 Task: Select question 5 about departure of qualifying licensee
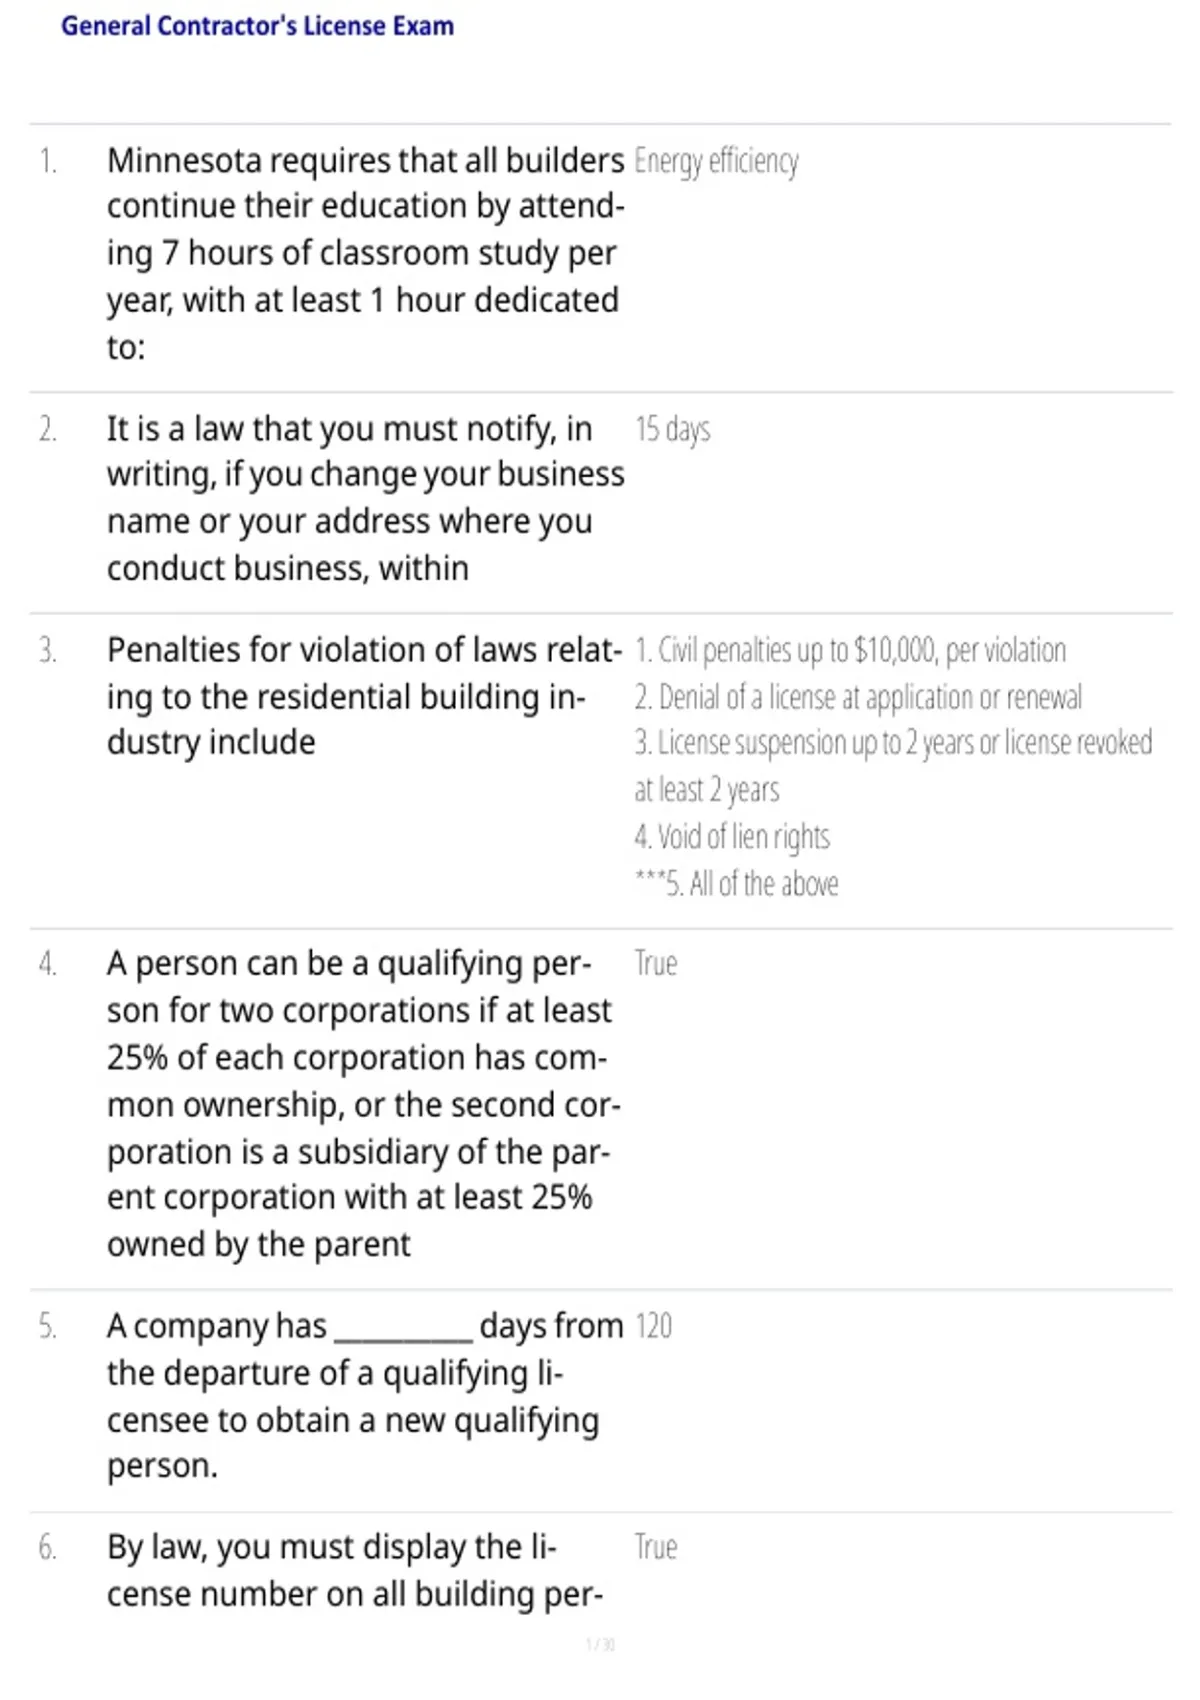(365, 1396)
